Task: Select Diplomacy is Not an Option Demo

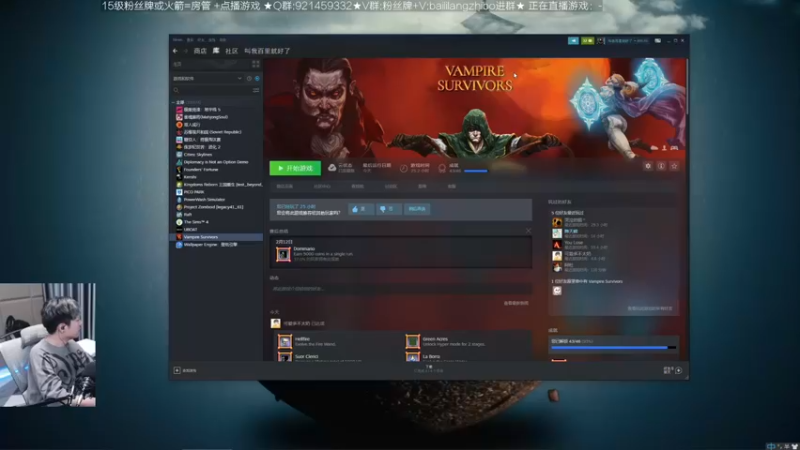Action: 217,162
